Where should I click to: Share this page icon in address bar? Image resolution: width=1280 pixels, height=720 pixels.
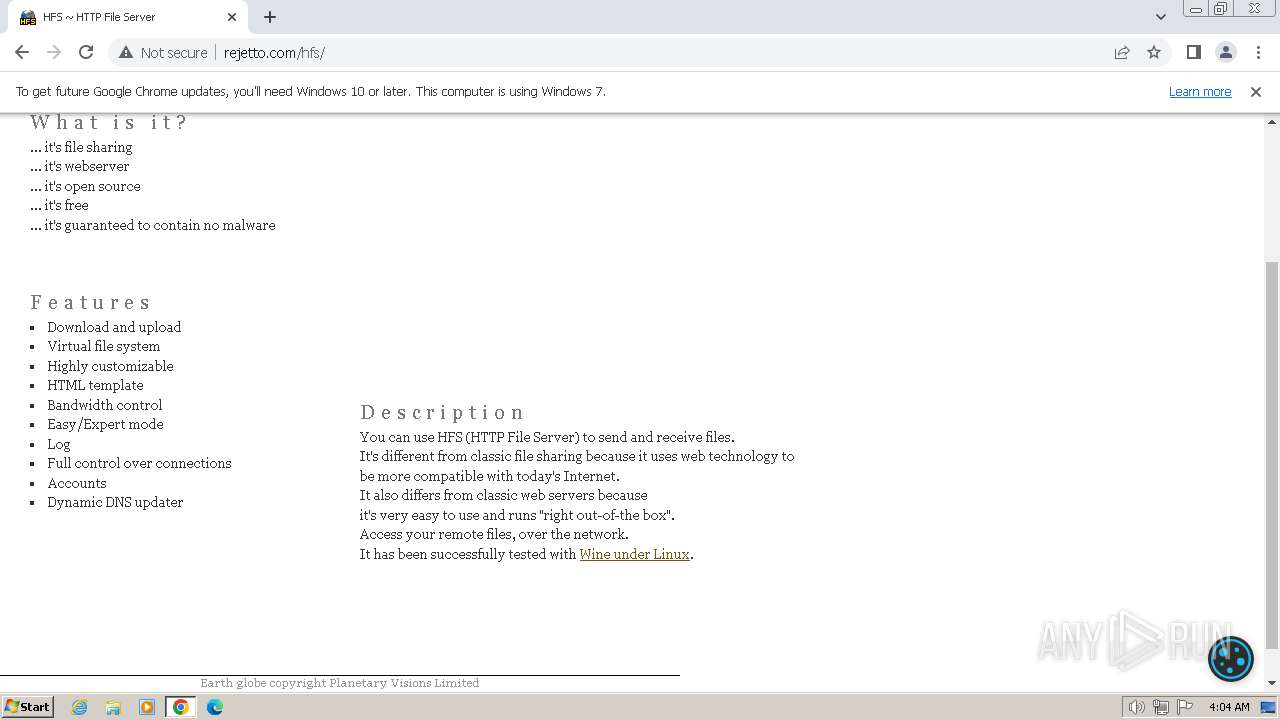(x=1122, y=52)
